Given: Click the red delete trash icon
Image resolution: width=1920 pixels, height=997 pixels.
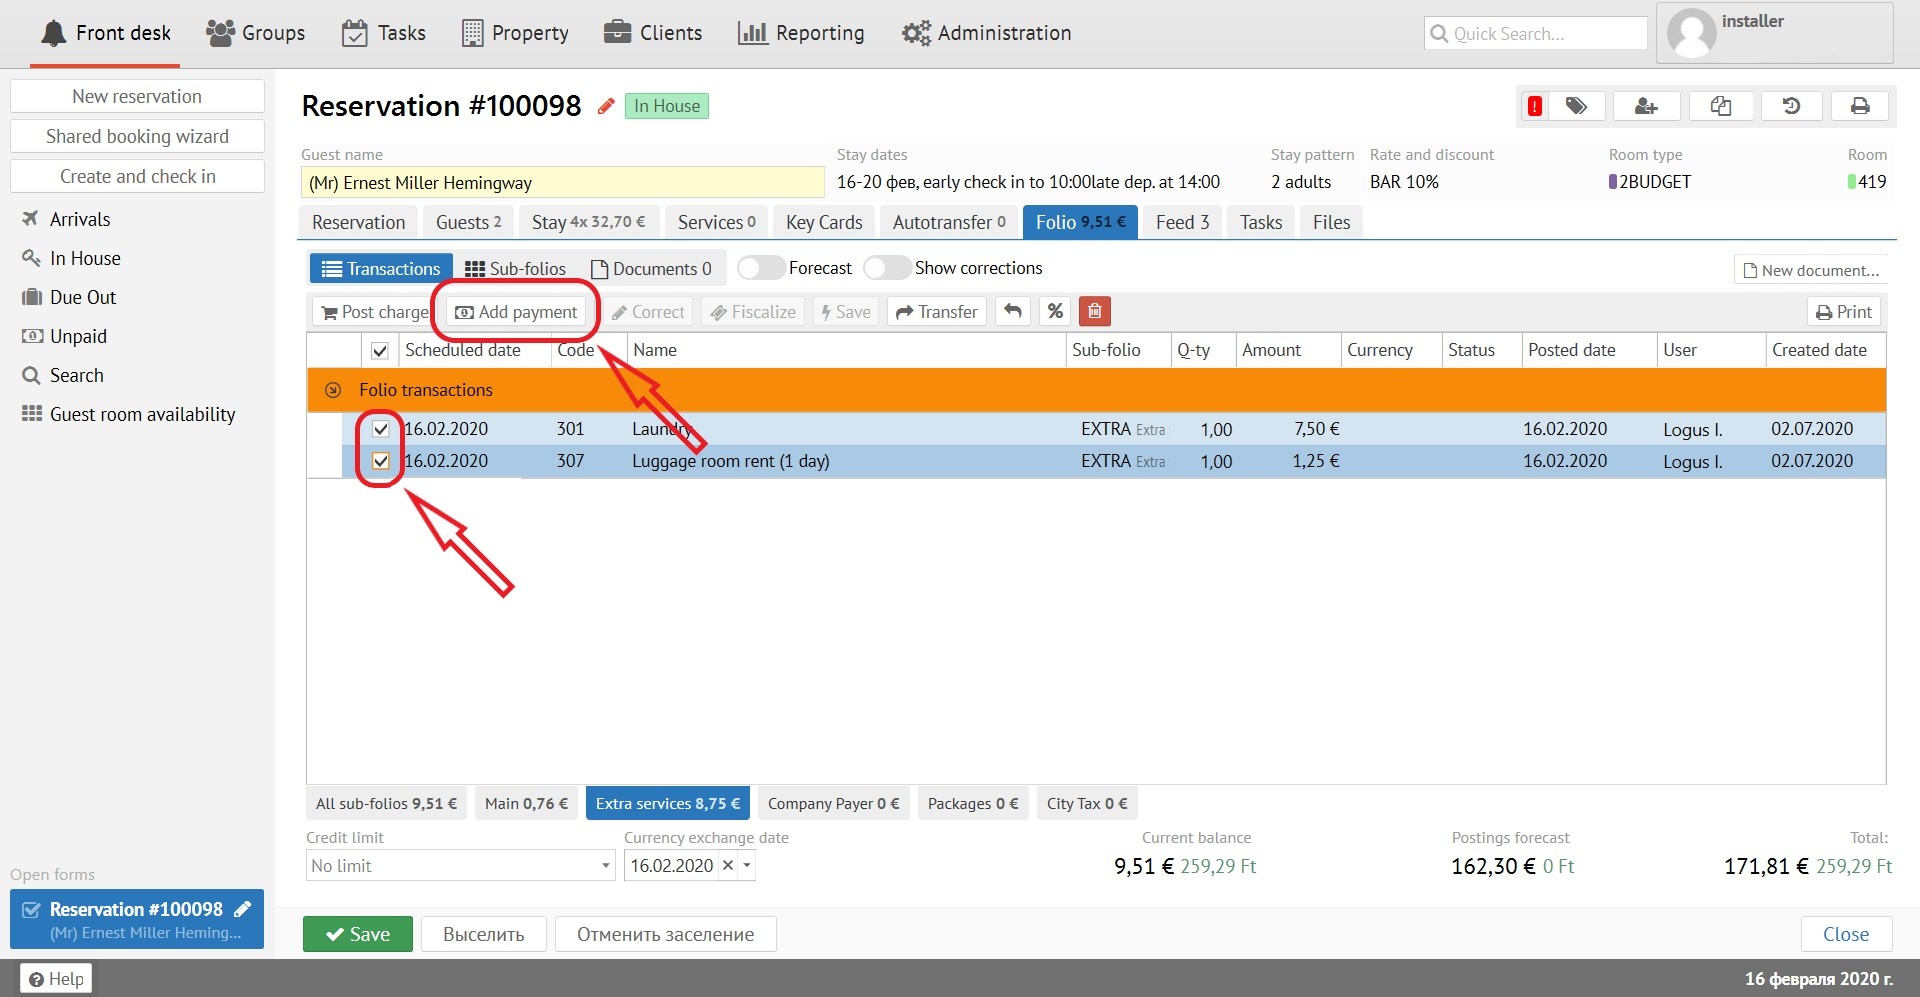Looking at the screenshot, I should pyautogui.click(x=1094, y=312).
